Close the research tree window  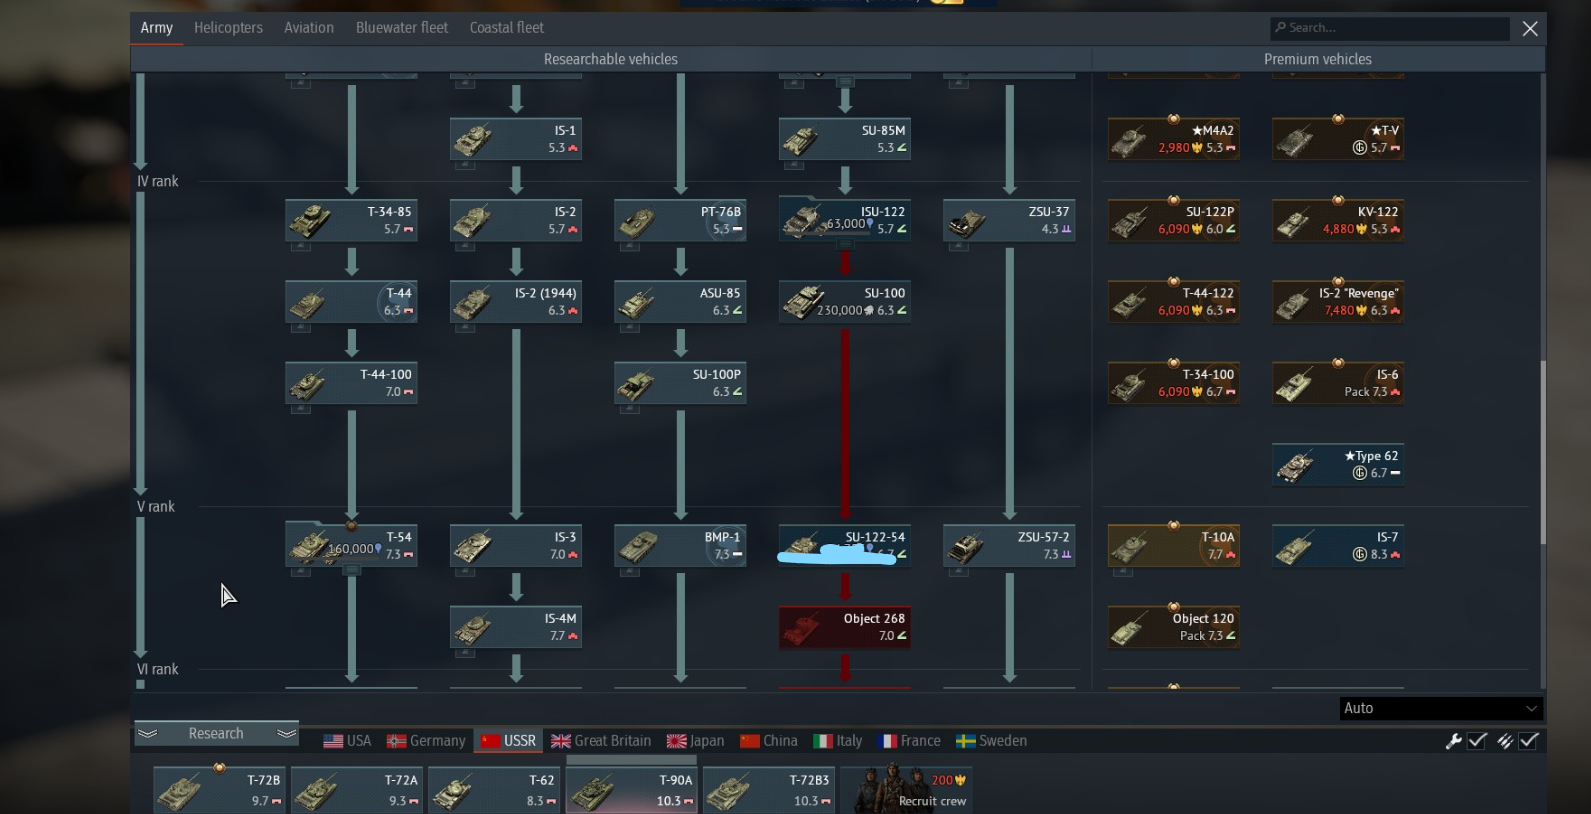(x=1530, y=28)
